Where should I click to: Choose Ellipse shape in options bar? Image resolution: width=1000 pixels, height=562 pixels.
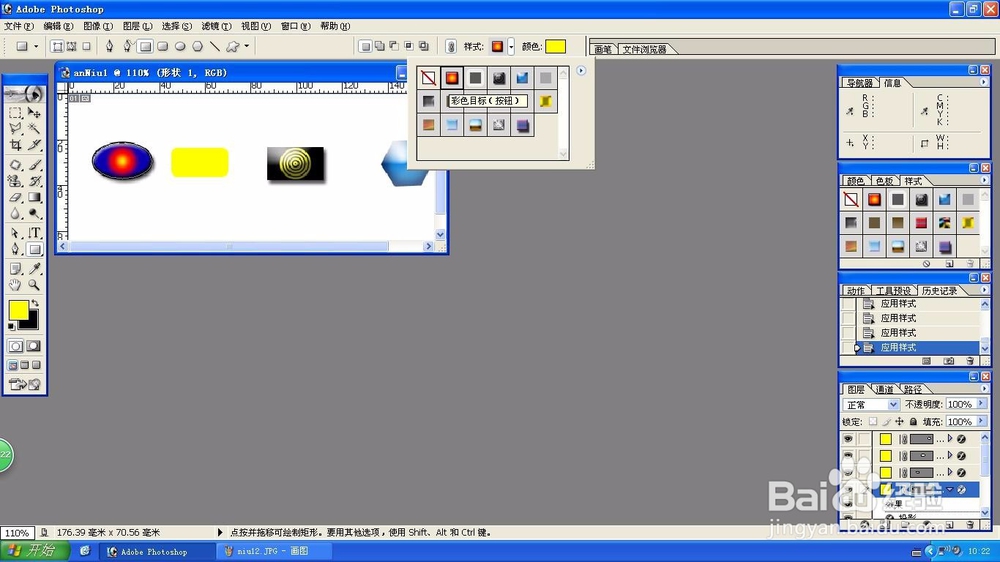pos(180,46)
